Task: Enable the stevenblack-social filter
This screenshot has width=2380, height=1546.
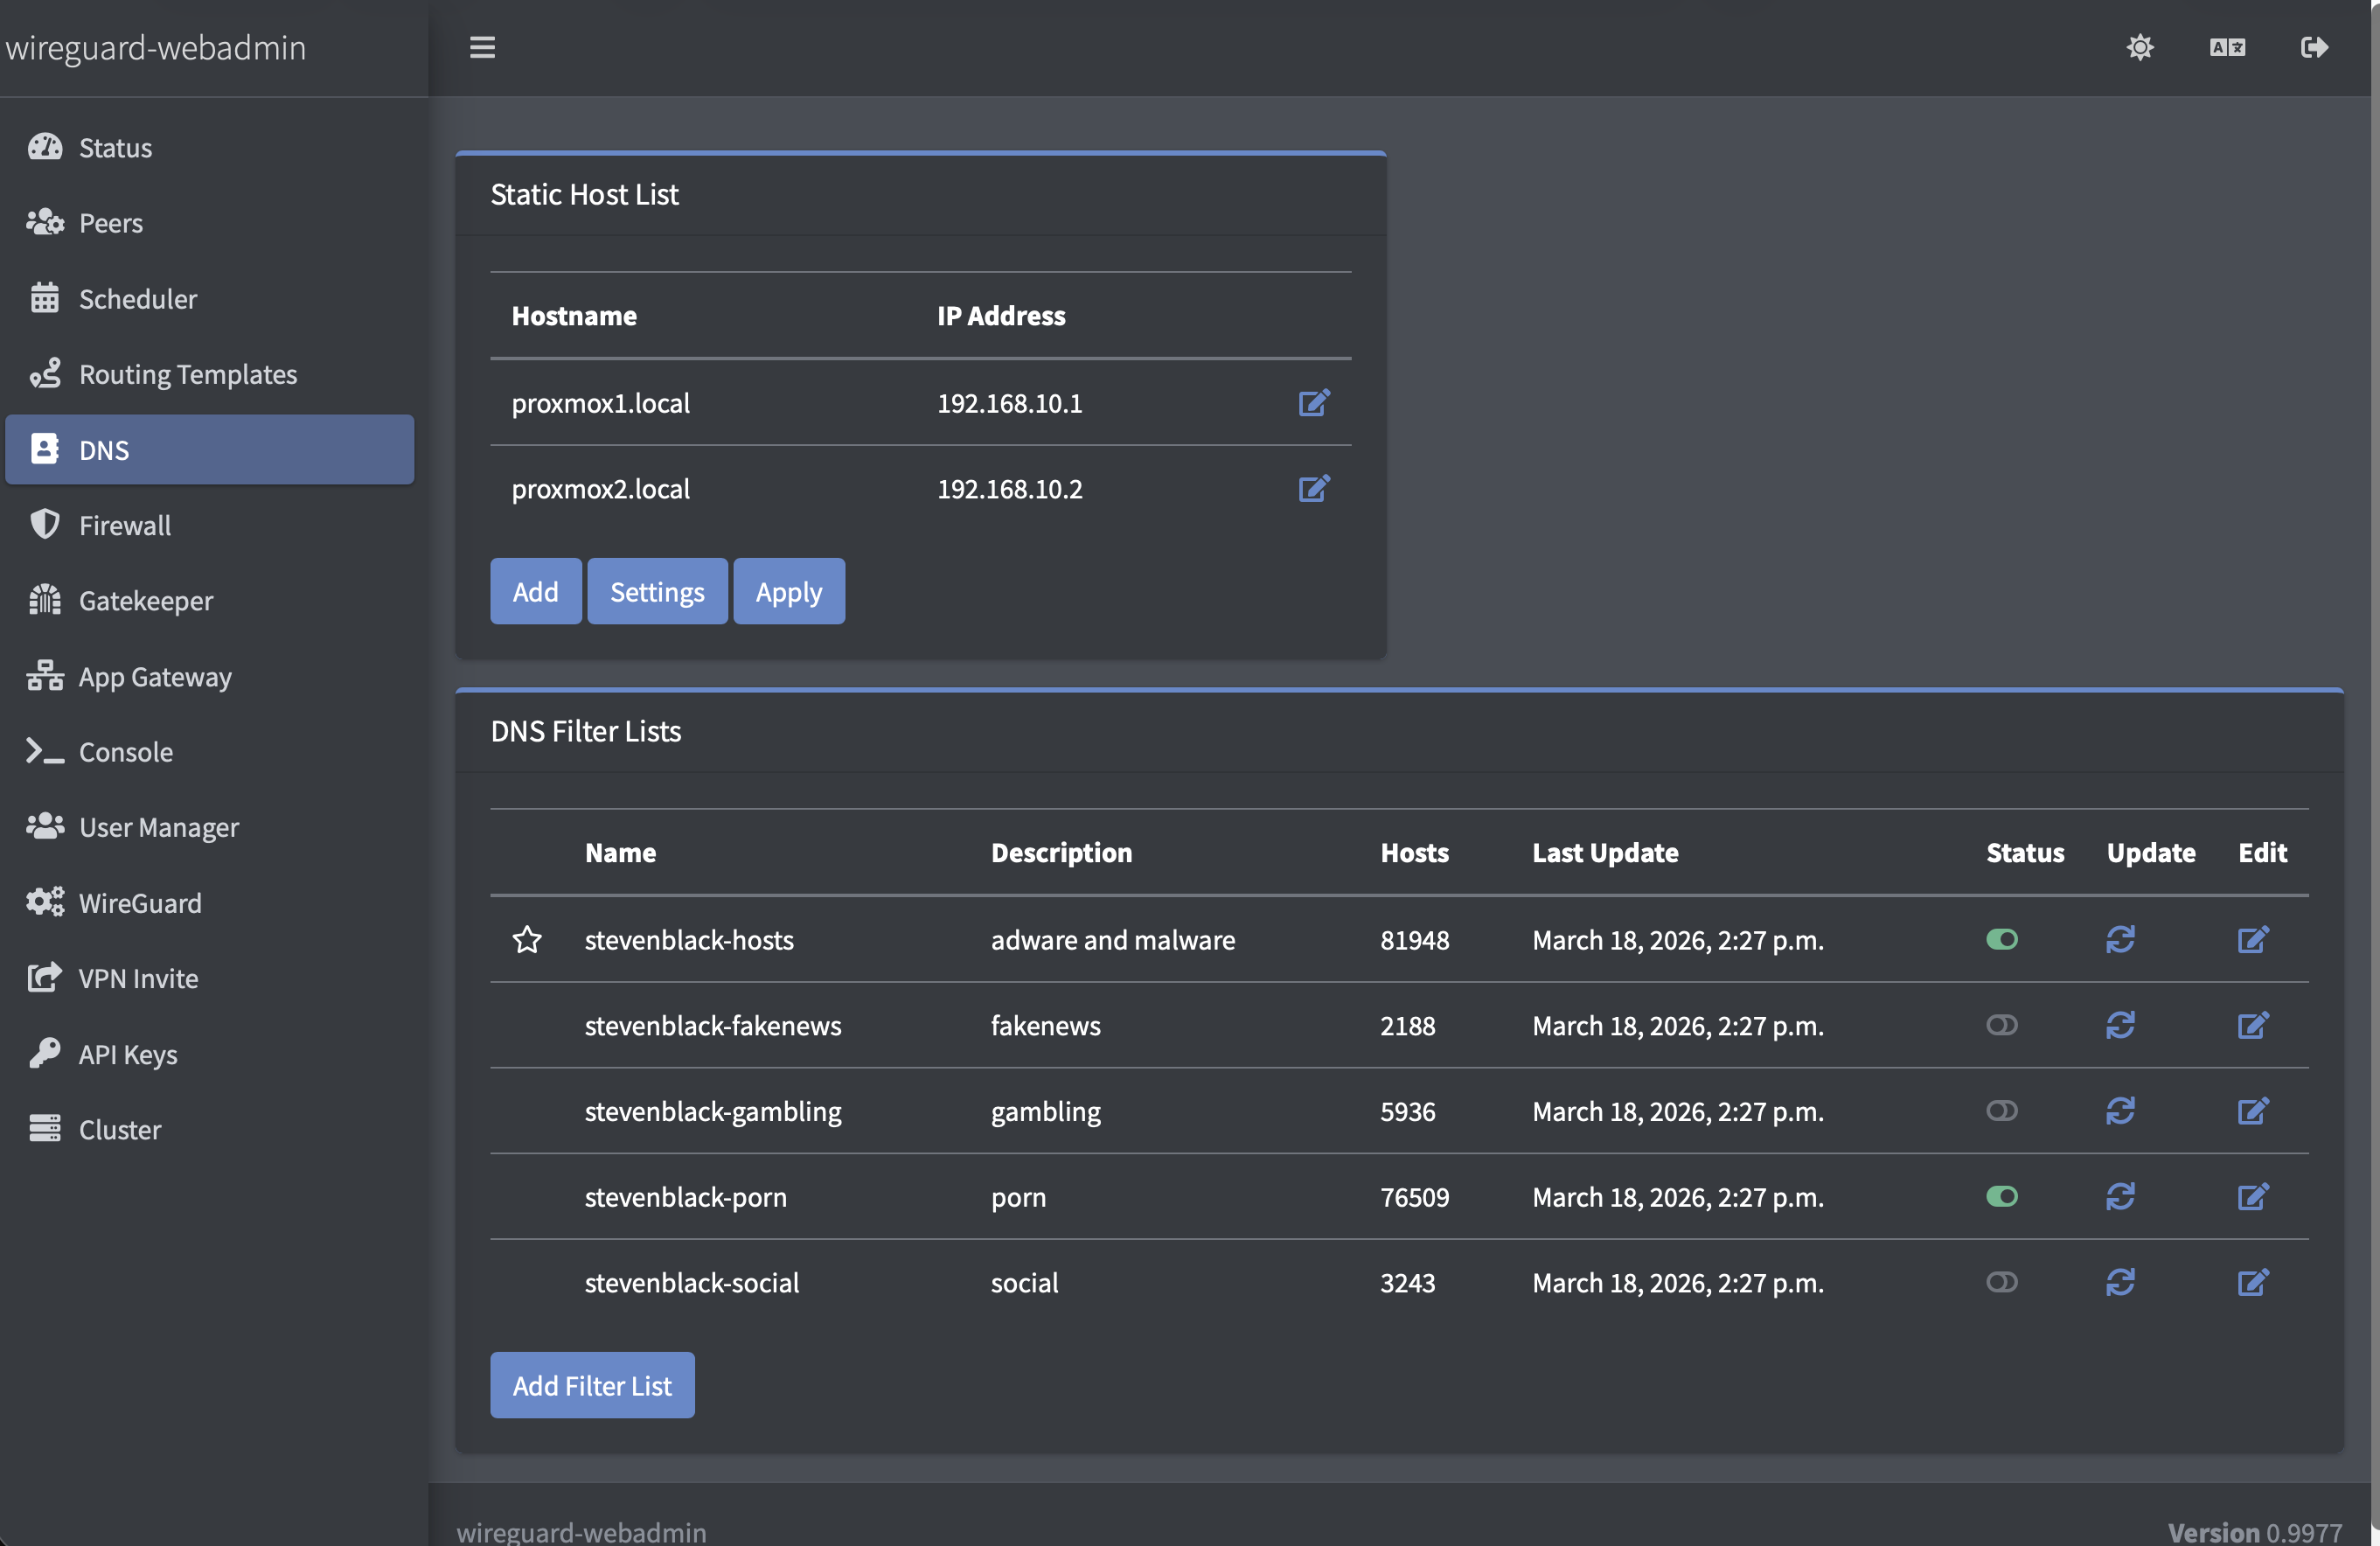Action: pos(2002,1283)
